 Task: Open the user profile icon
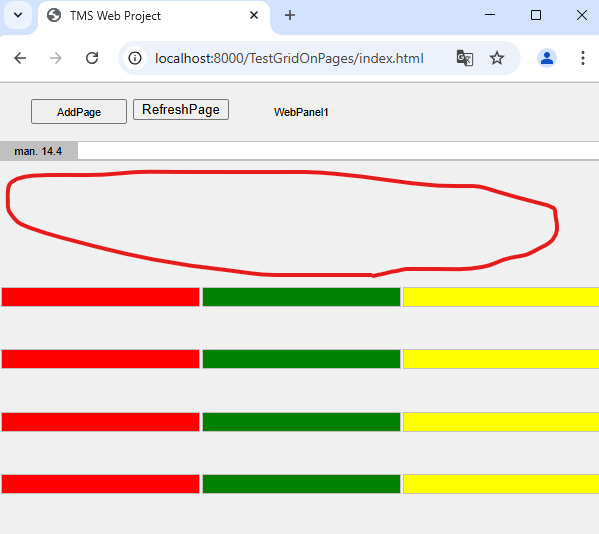coord(547,58)
